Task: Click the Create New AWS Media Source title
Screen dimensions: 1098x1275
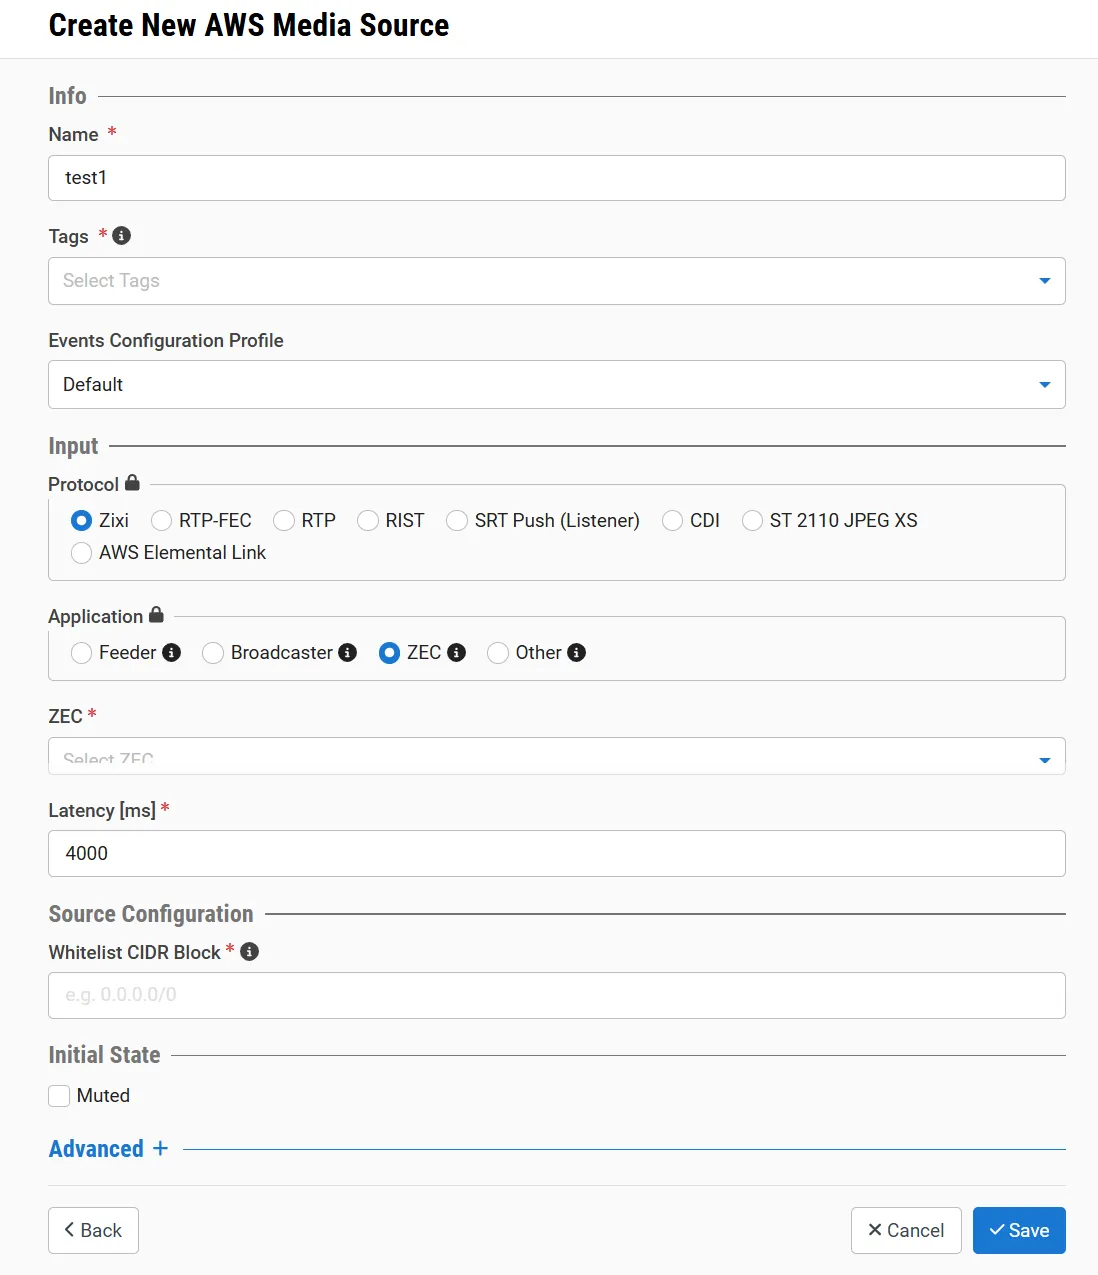Action: tap(249, 25)
